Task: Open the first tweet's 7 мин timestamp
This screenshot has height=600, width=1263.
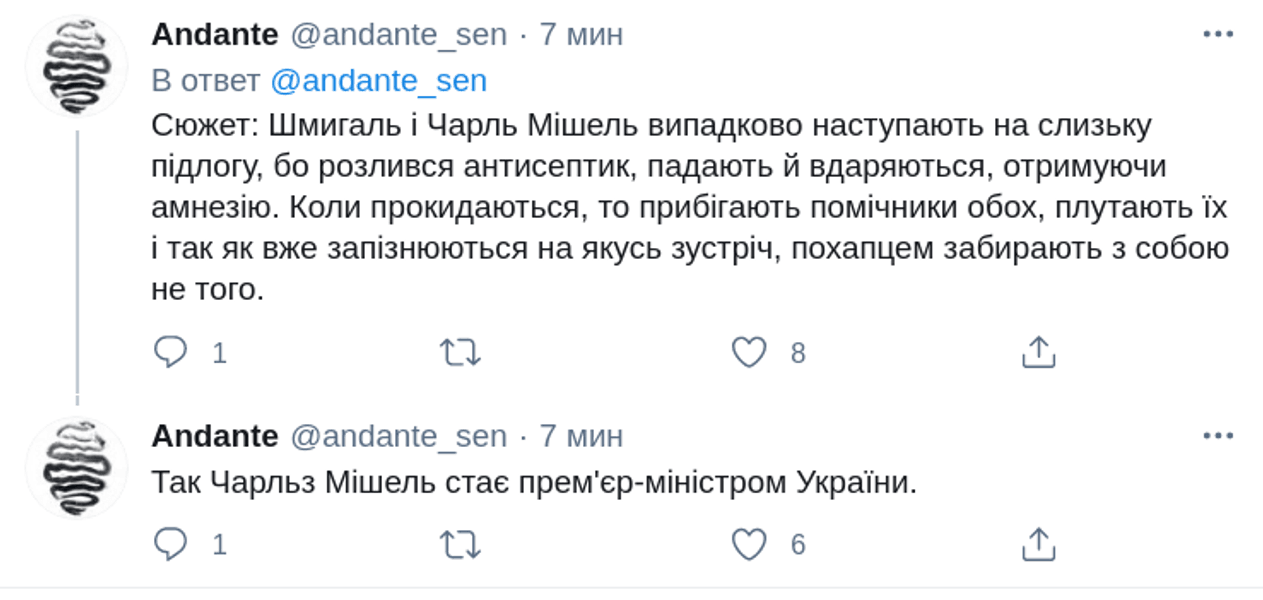Action: point(581,34)
